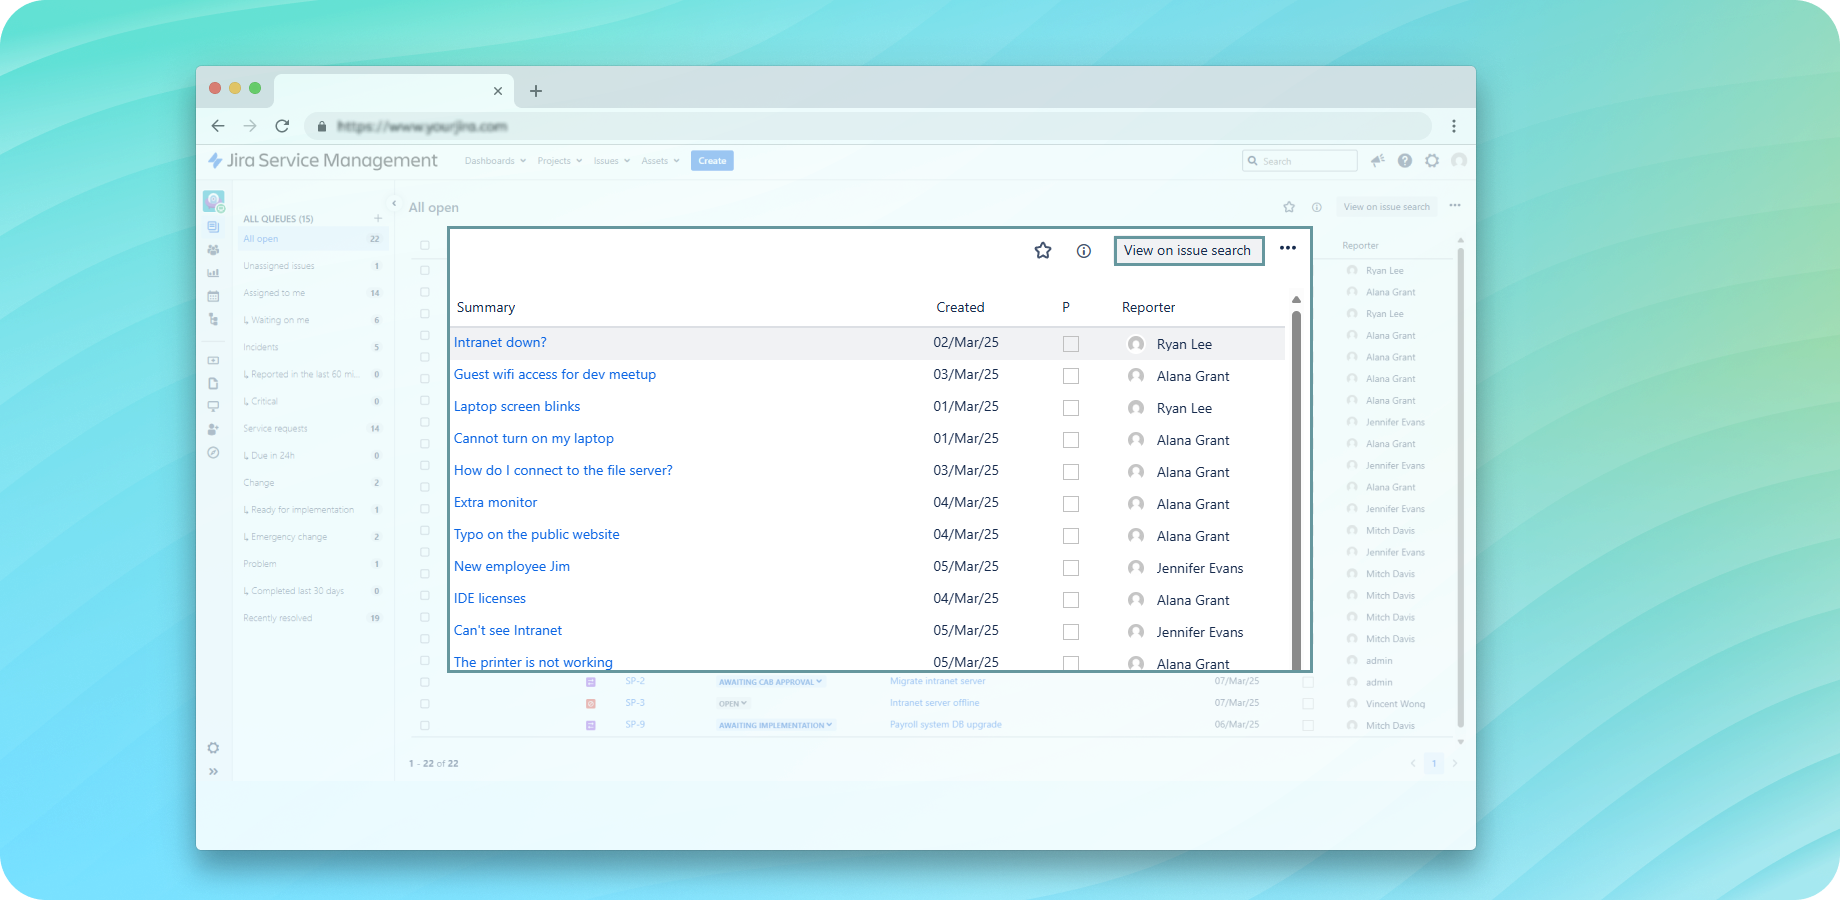Tick the P box for Can't see Intranet

(x=1071, y=632)
